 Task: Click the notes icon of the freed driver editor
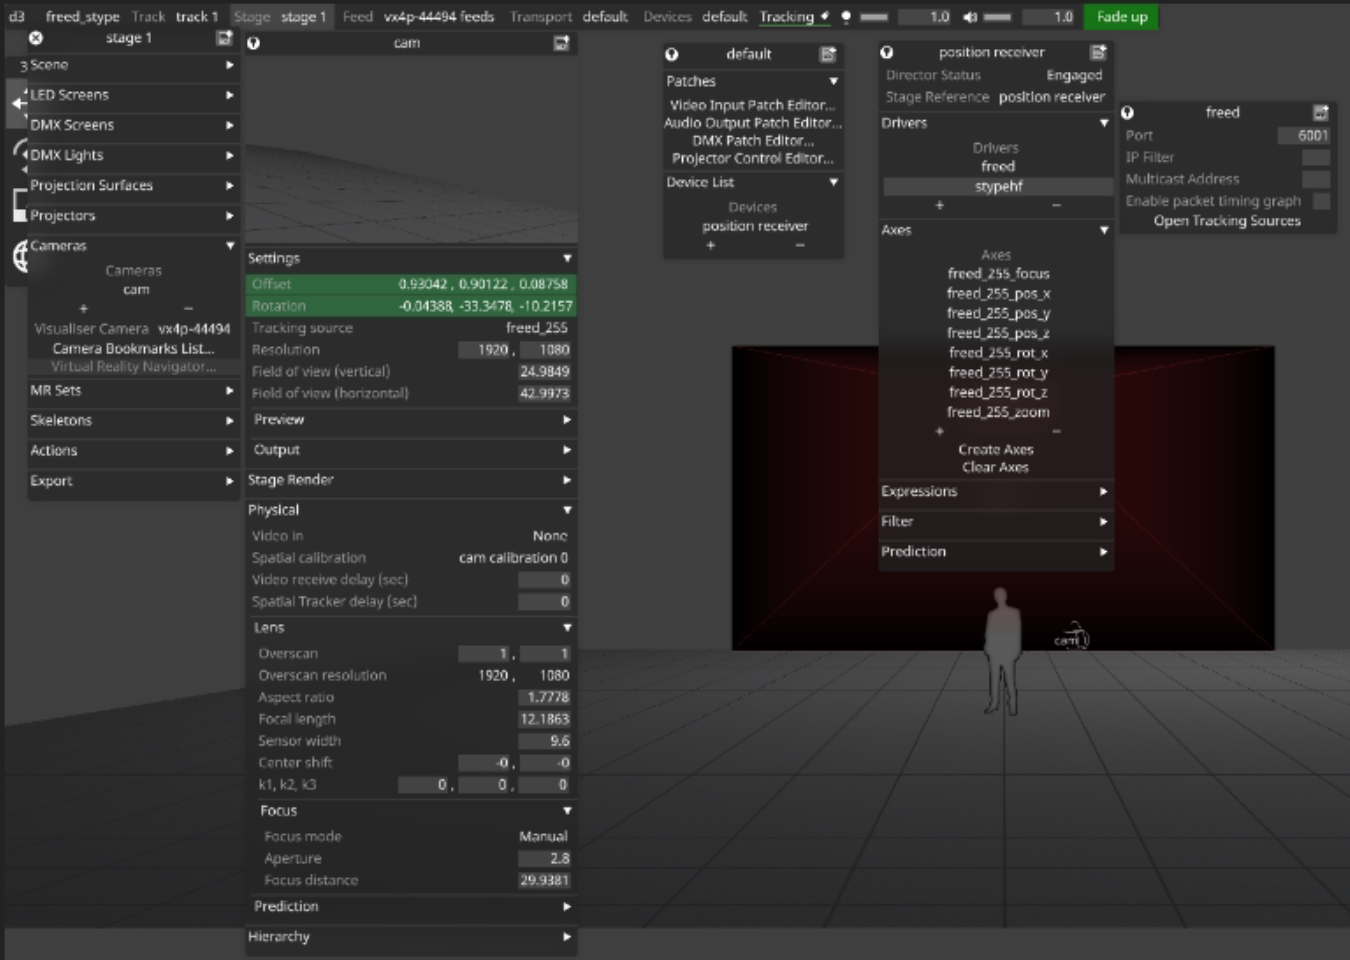pos(1320,113)
